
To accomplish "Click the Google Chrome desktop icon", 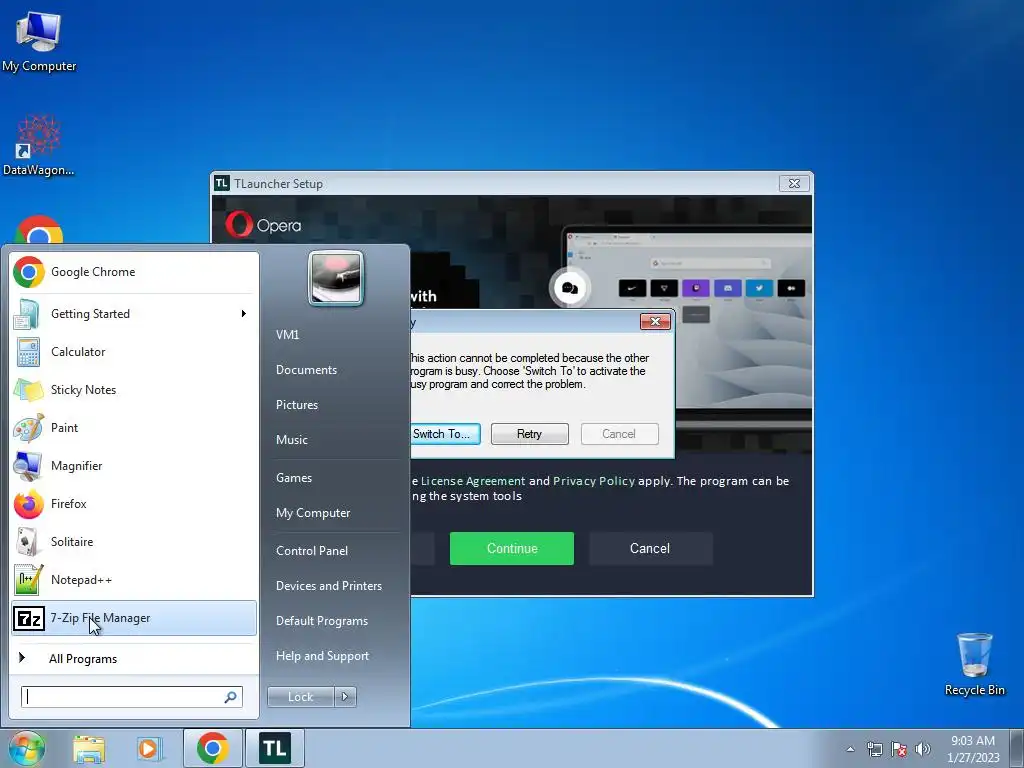I will coord(39,230).
